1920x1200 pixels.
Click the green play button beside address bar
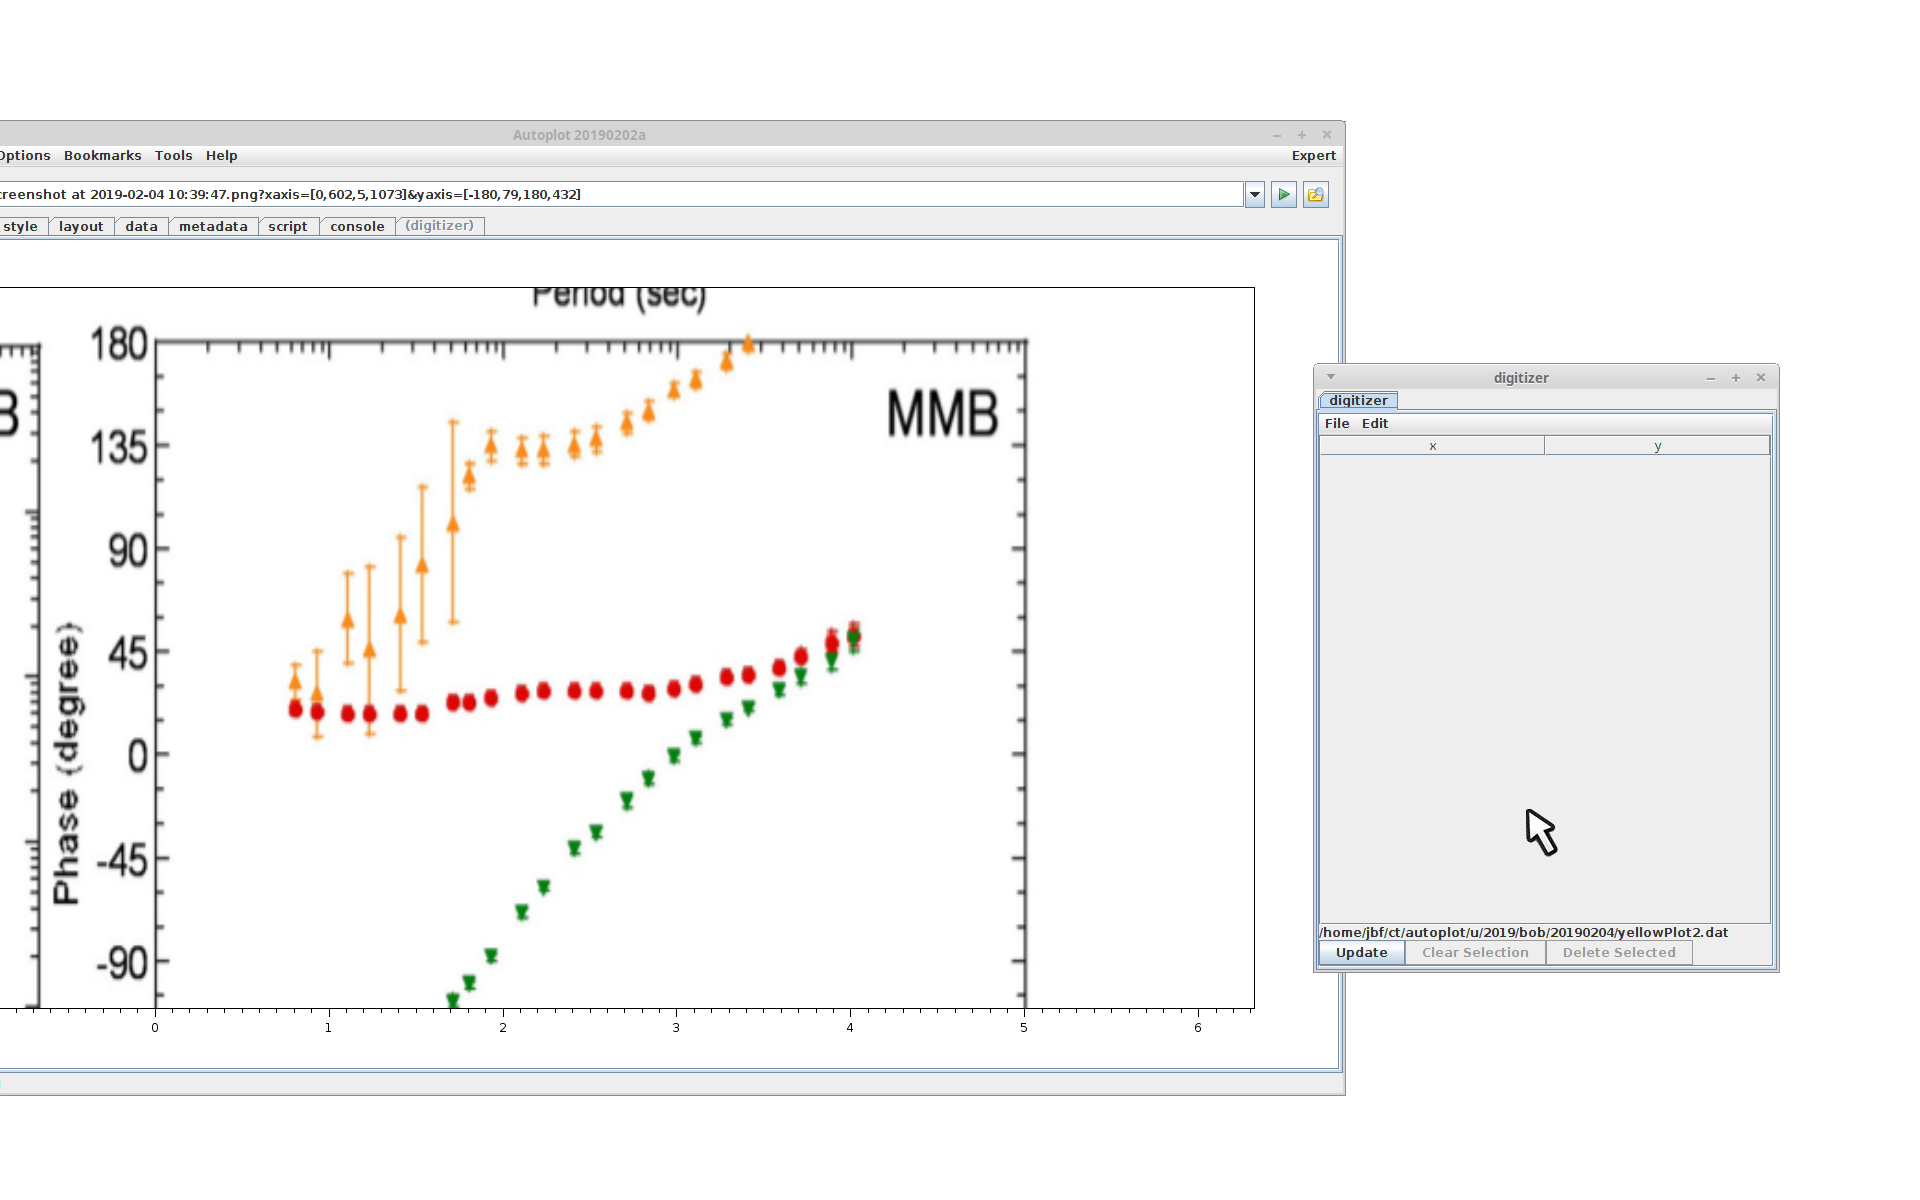(1284, 195)
